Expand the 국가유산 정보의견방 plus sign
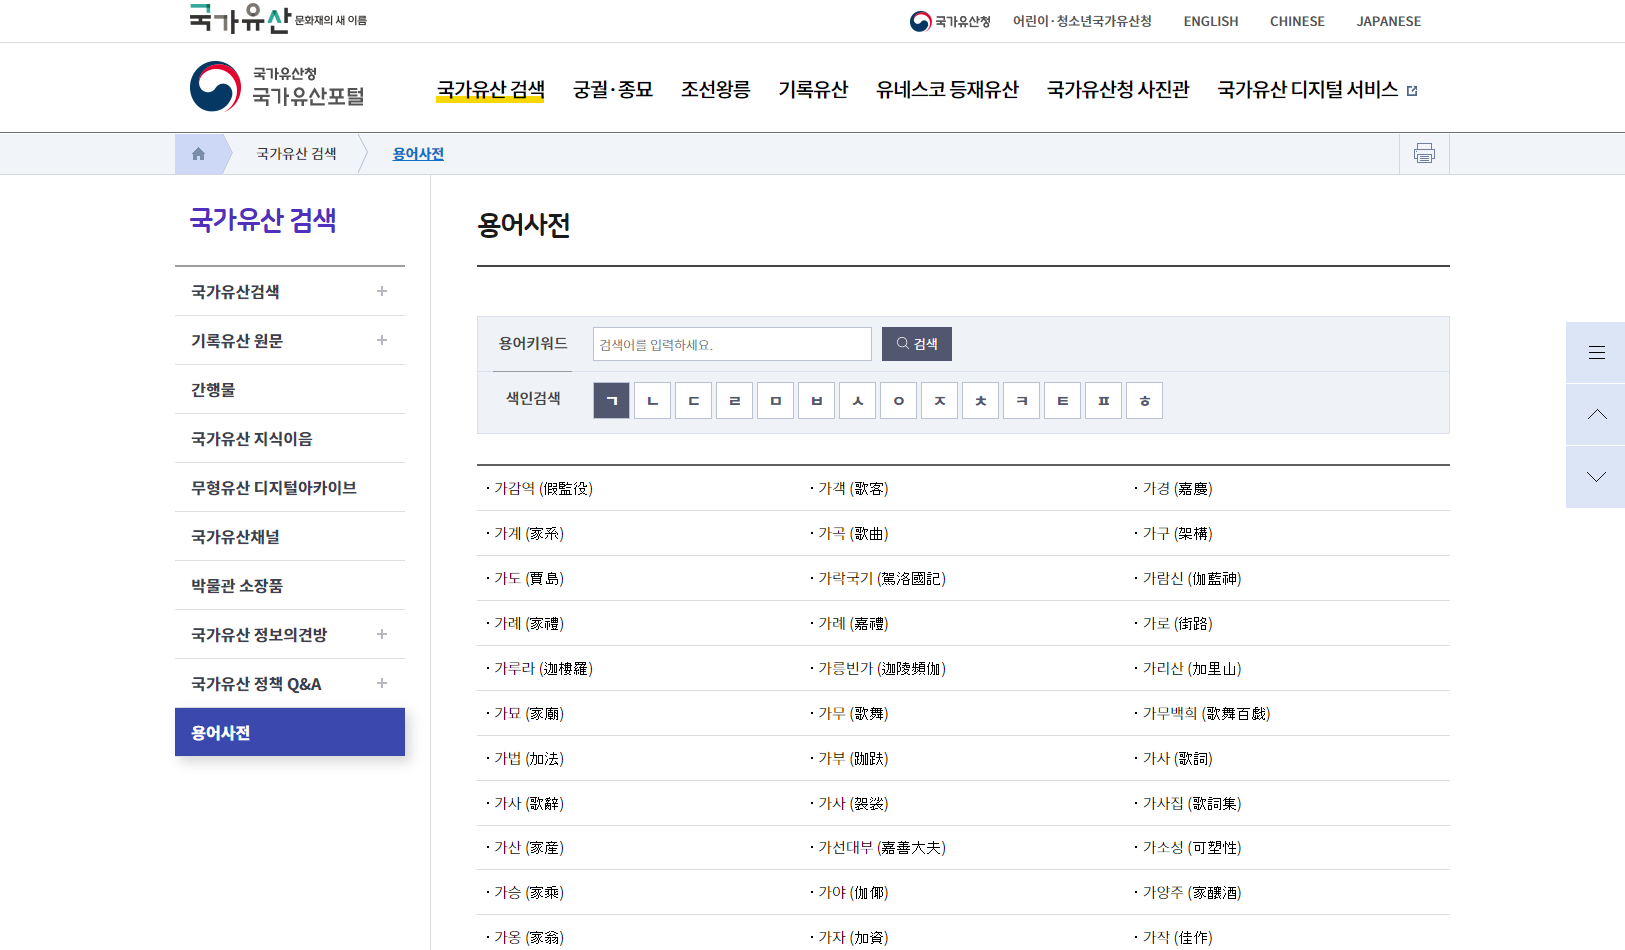Image resolution: width=1625 pixels, height=950 pixels. [381, 634]
